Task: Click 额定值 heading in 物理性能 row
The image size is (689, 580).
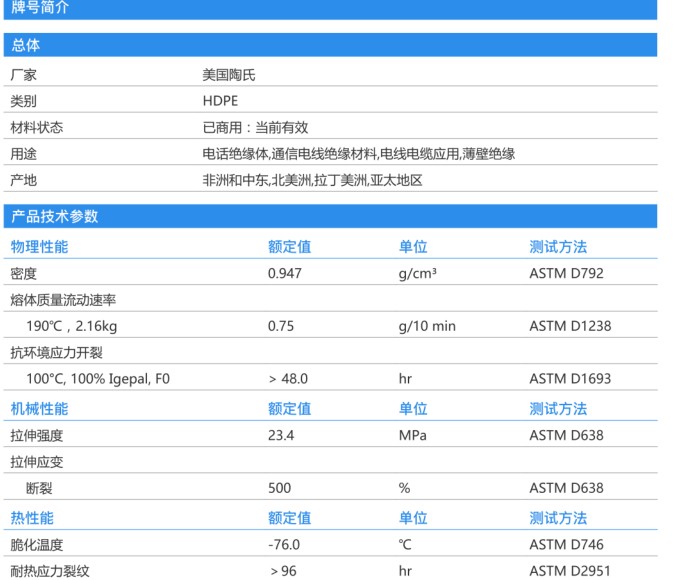Action: pyautogui.click(x=290, y=247)
